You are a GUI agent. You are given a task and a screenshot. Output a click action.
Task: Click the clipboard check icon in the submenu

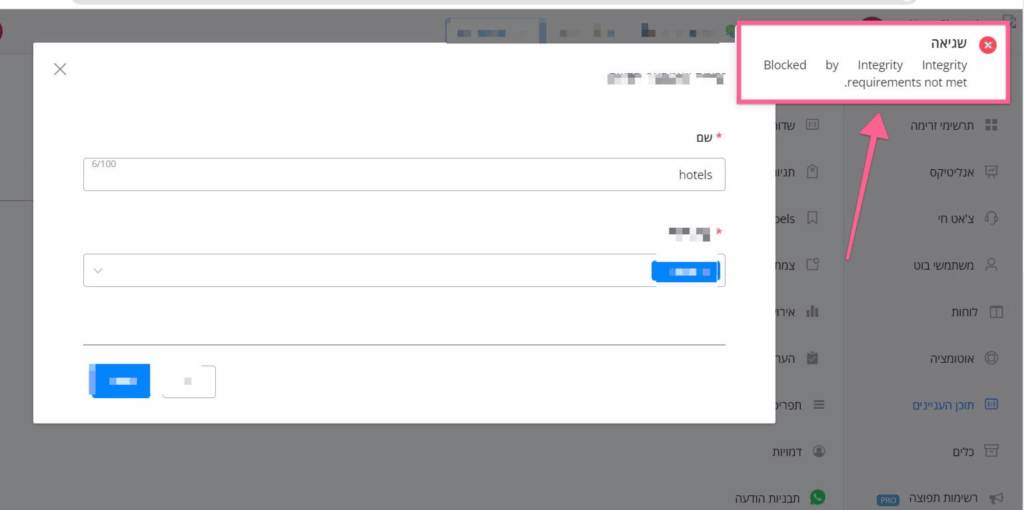pyautogui.click(x=813, y=357)
